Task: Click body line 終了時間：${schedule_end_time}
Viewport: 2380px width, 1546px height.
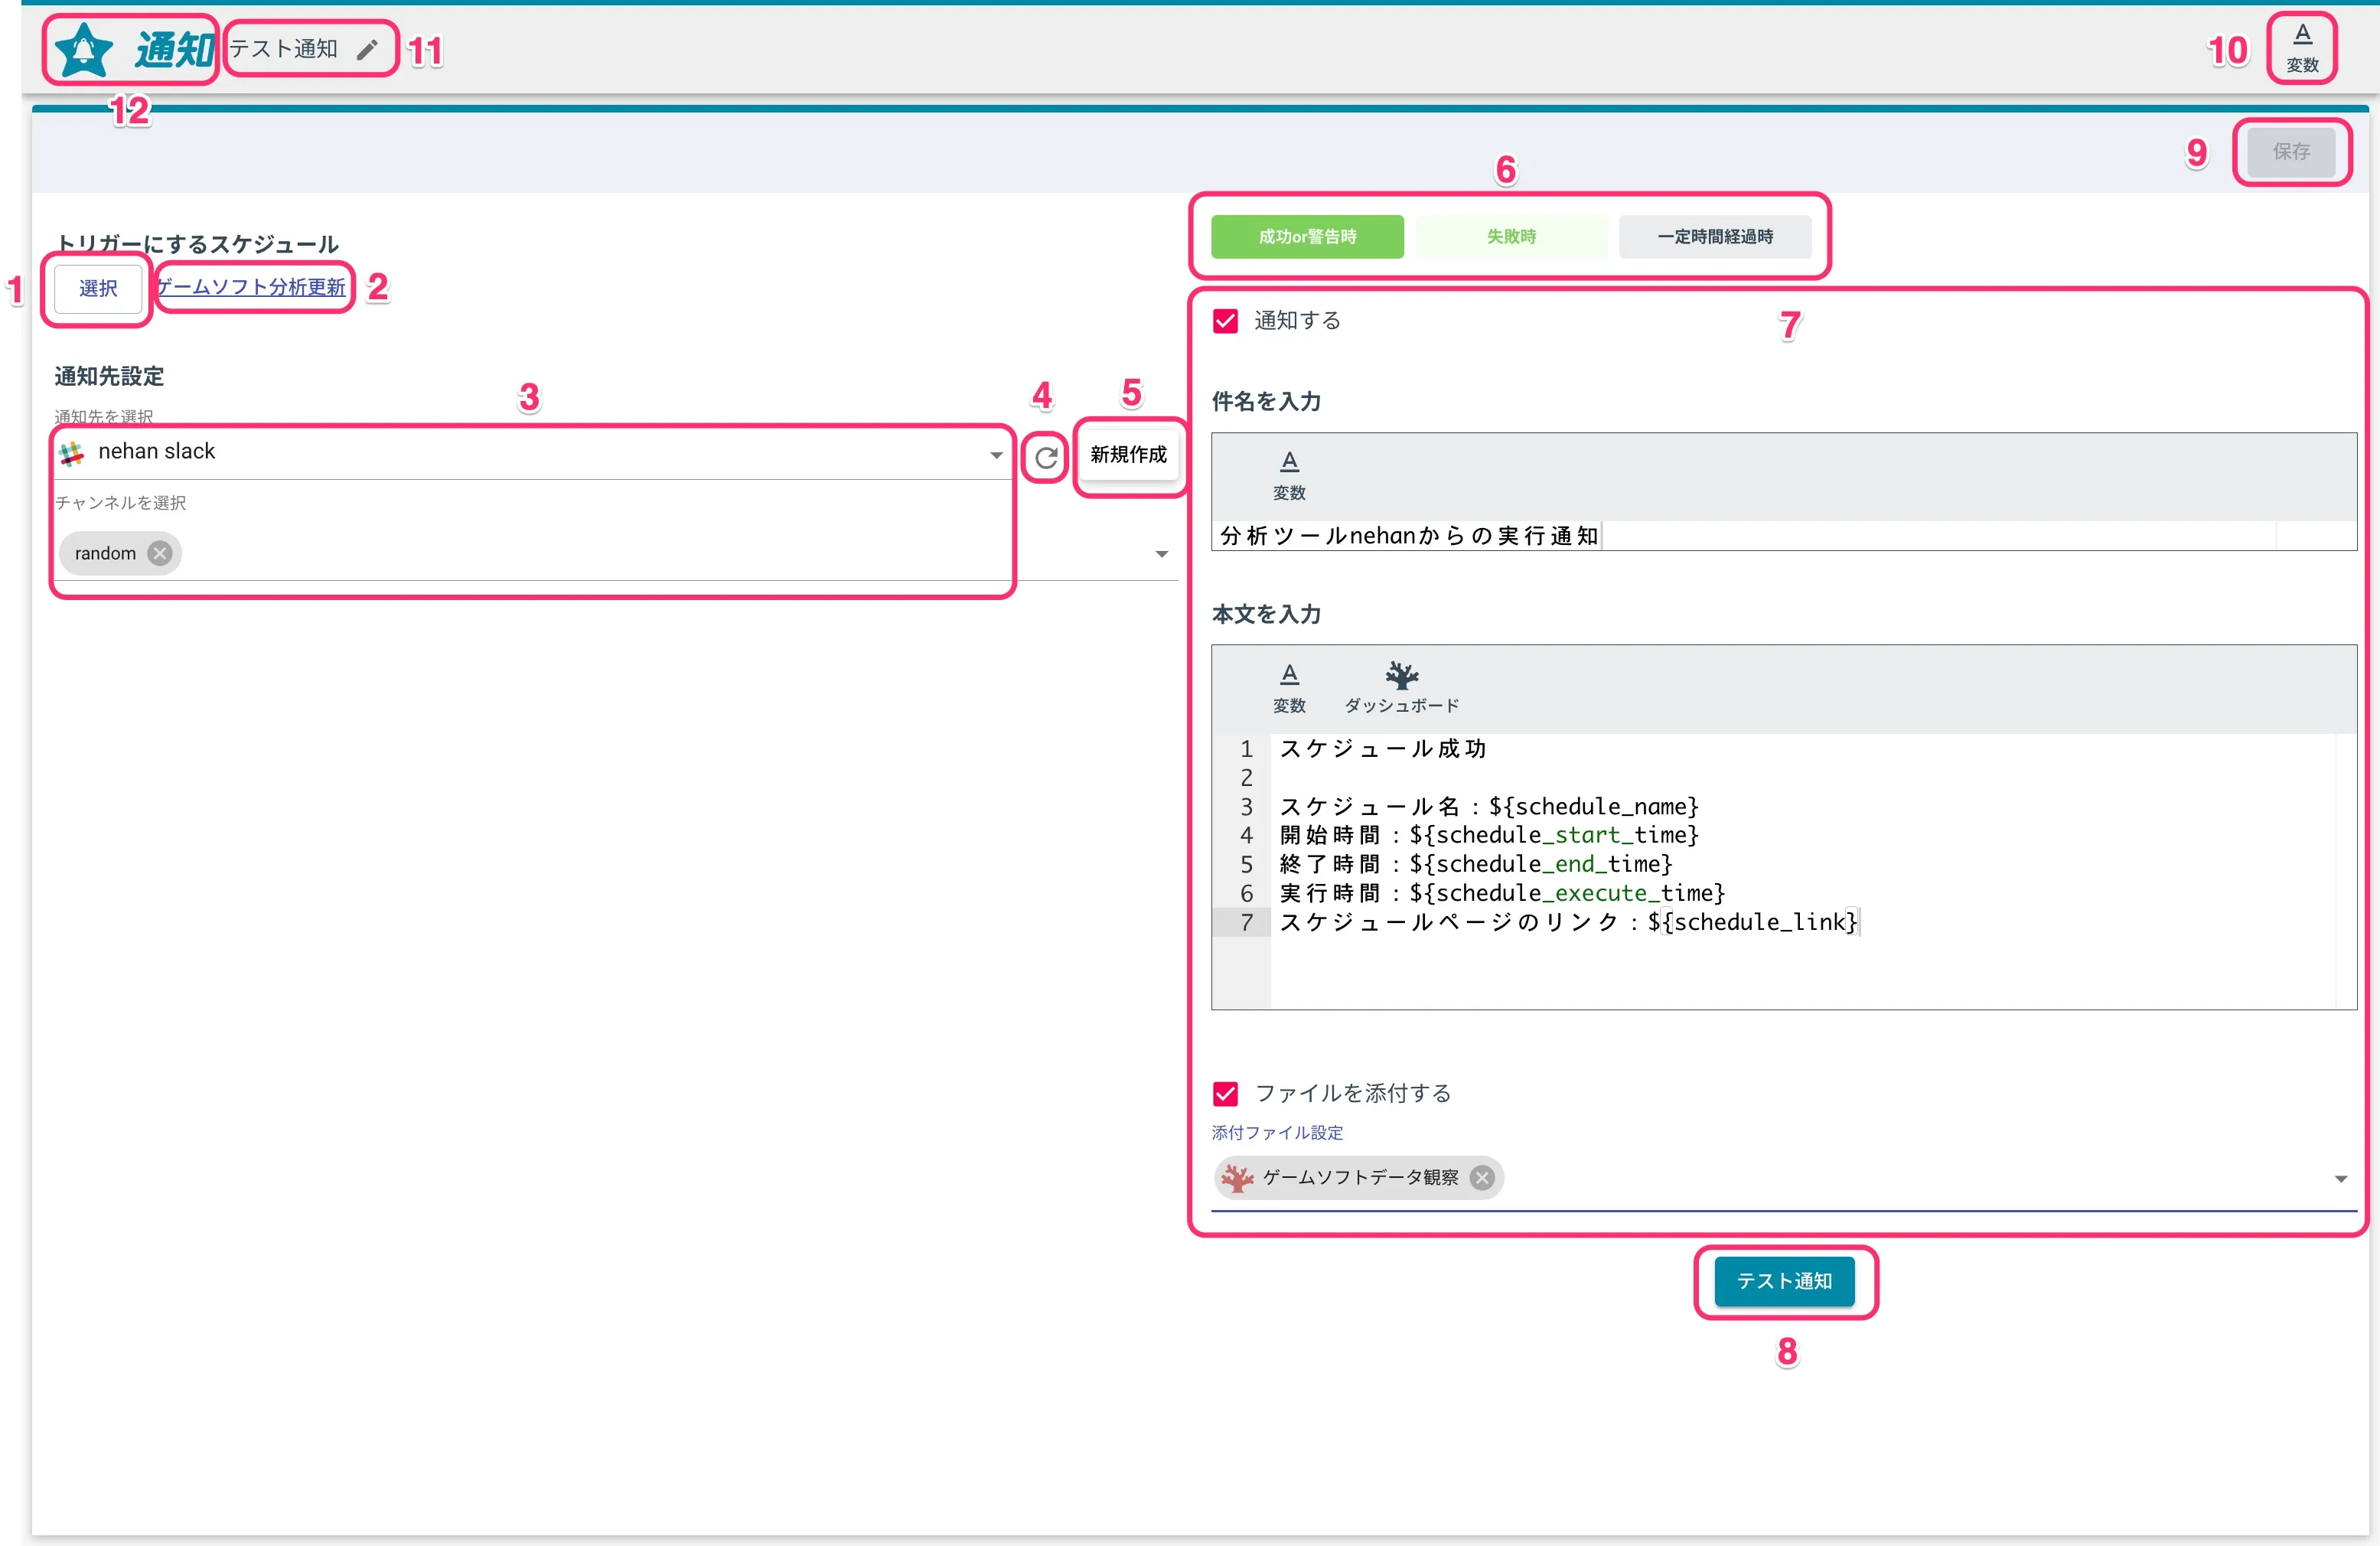Action: click(x=1476, y=864)
